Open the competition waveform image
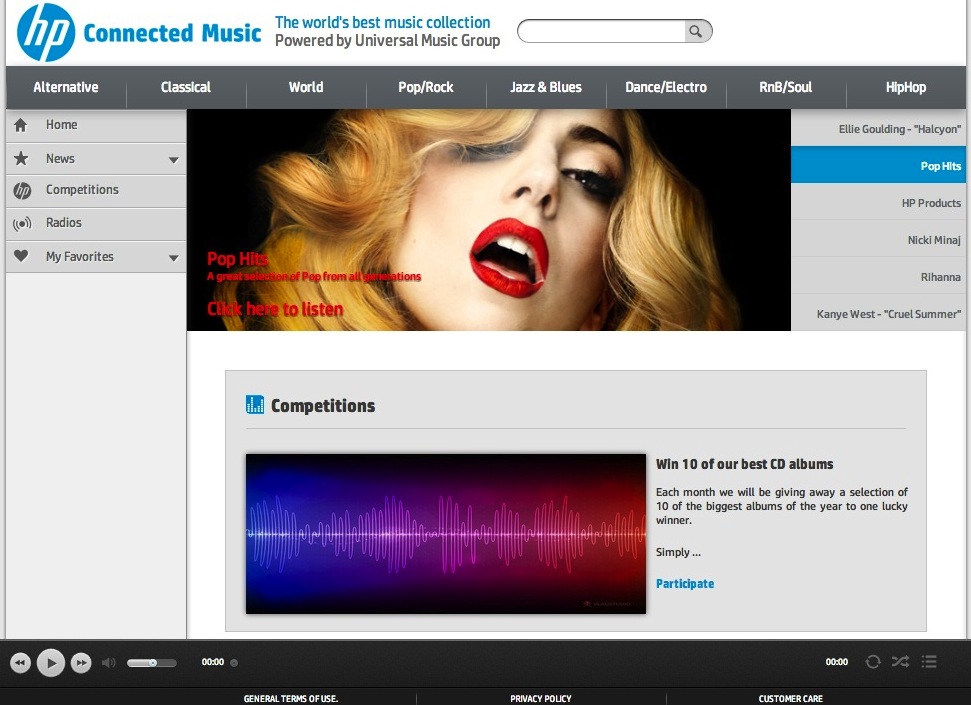Image resolution: width=971 pixels, height=705 pixels. (x=446, y=534)
